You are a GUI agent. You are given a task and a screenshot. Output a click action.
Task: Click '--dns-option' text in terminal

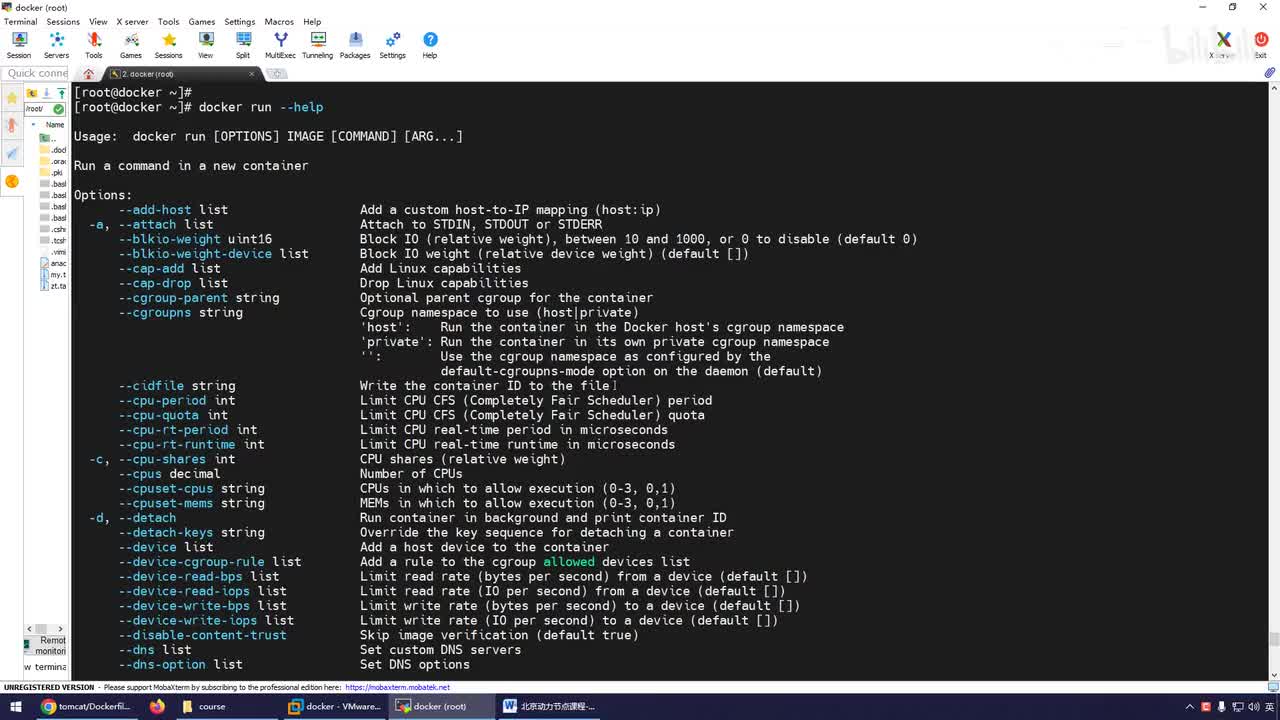click(162, 665)
